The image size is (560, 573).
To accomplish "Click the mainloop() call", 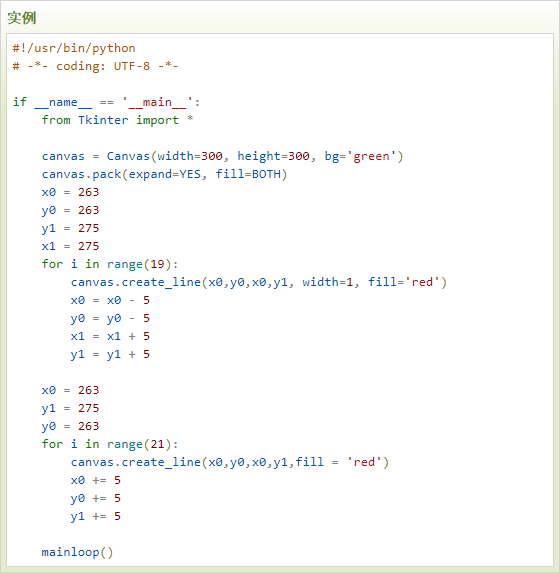I will (x=77, y=552).
